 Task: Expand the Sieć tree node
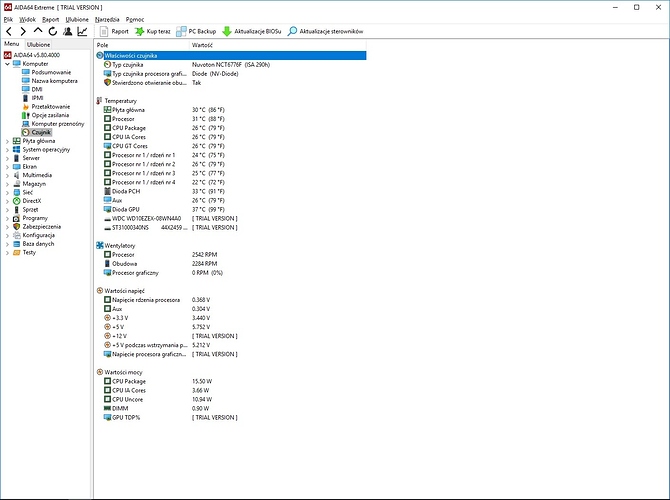7,192
